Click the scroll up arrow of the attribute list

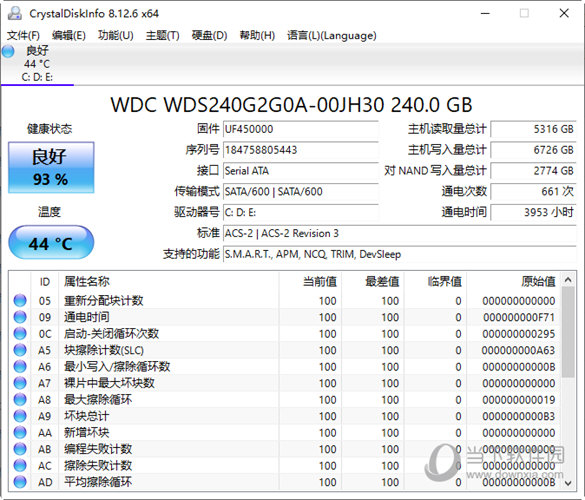(568, 280)
